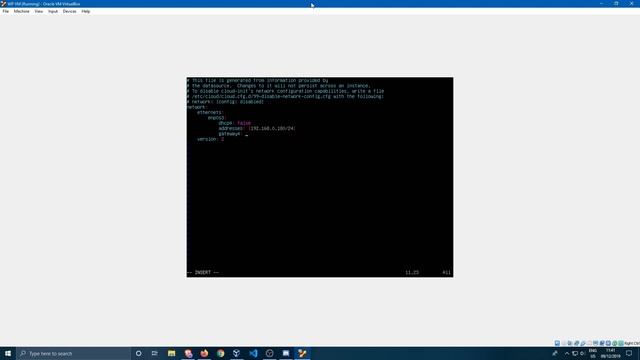The width and height of the screenshot is (640, 360).
Task: Focus the 'Type here to search' box
Action: pyautogui.click(x=73, y=353)
